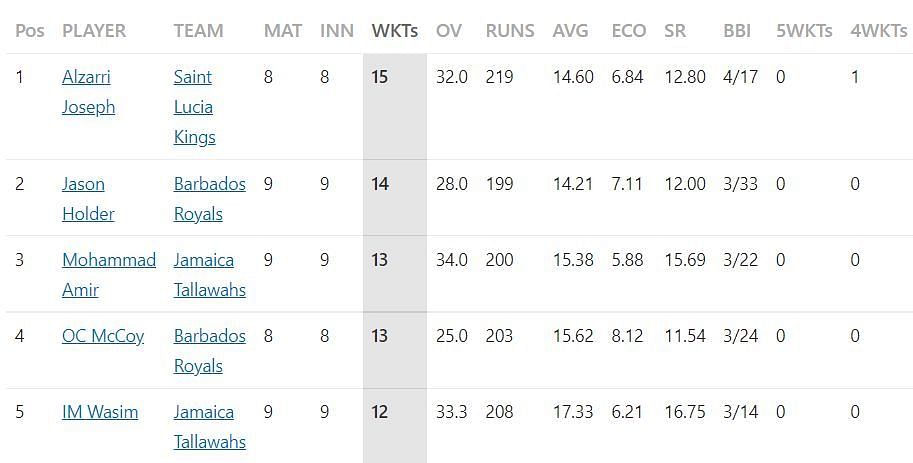Sort by the ECO column header
The image size is (913, 463).
628,31
